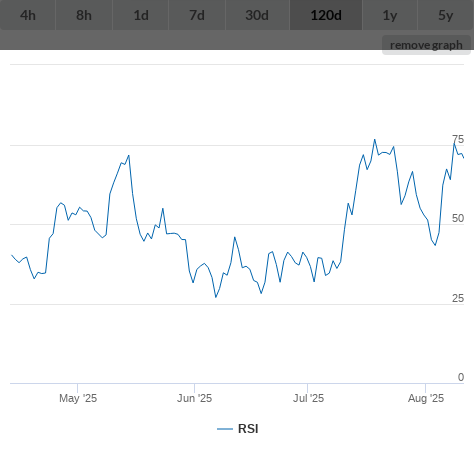This screenshot has height=455, width=474.
Task: Choose the 1d time range tab
Action: (x=141, y=15)
